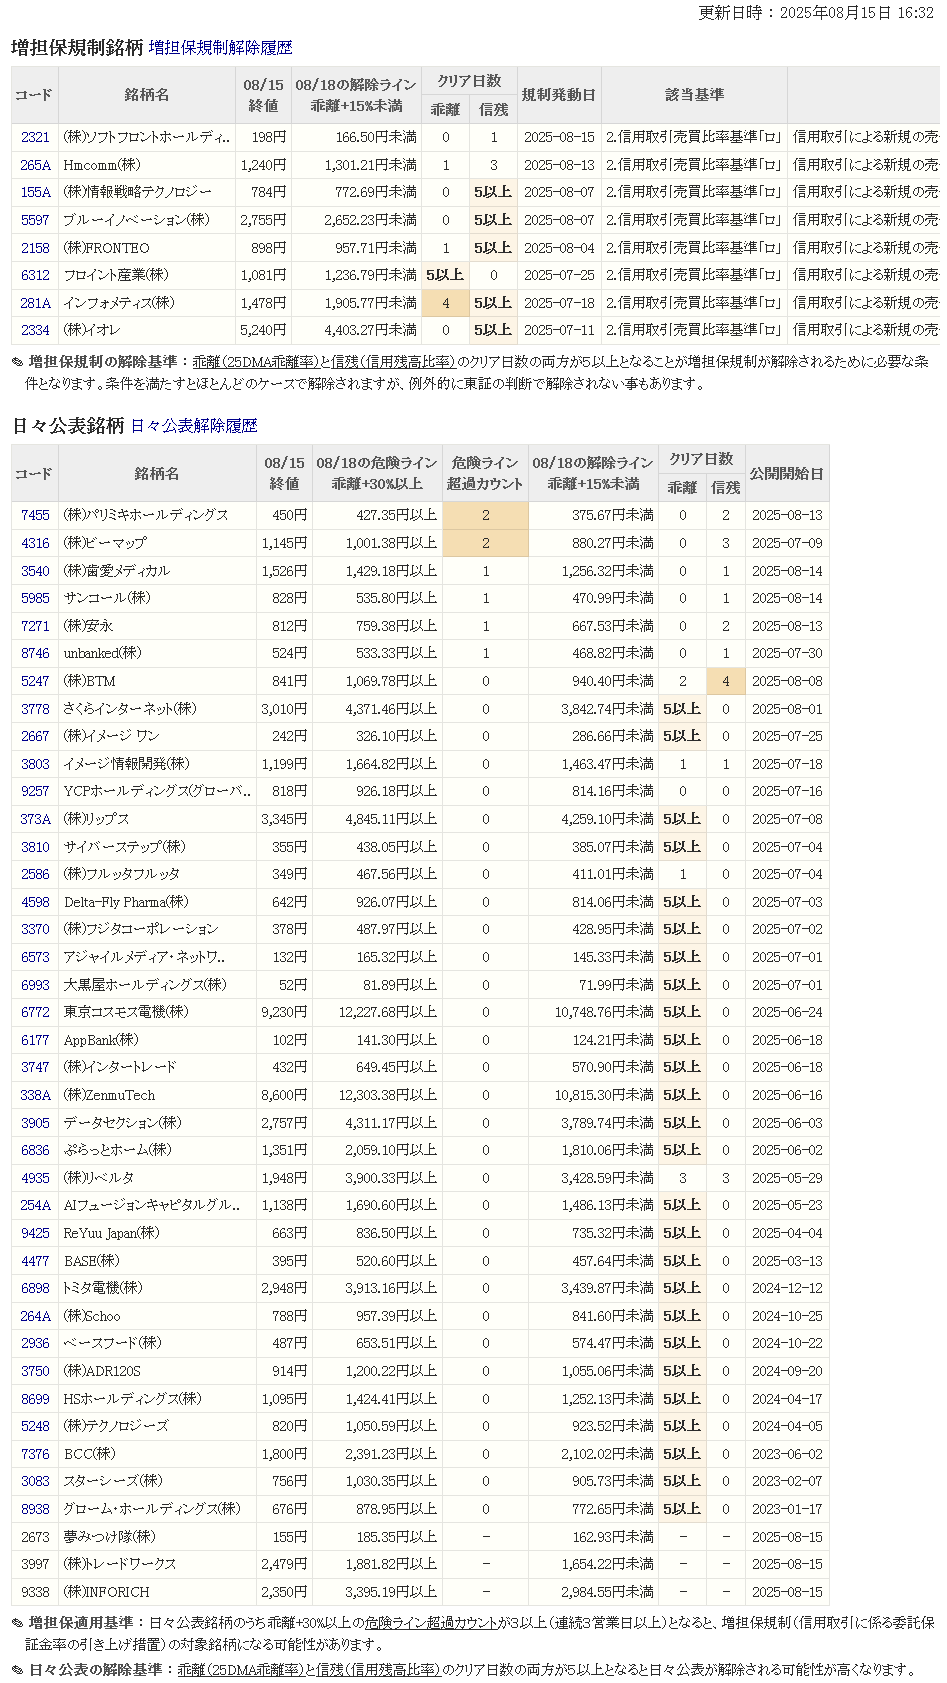The image size is (947, 1683).
Task: Open stock code 2586 link
Action: (35, 874)
